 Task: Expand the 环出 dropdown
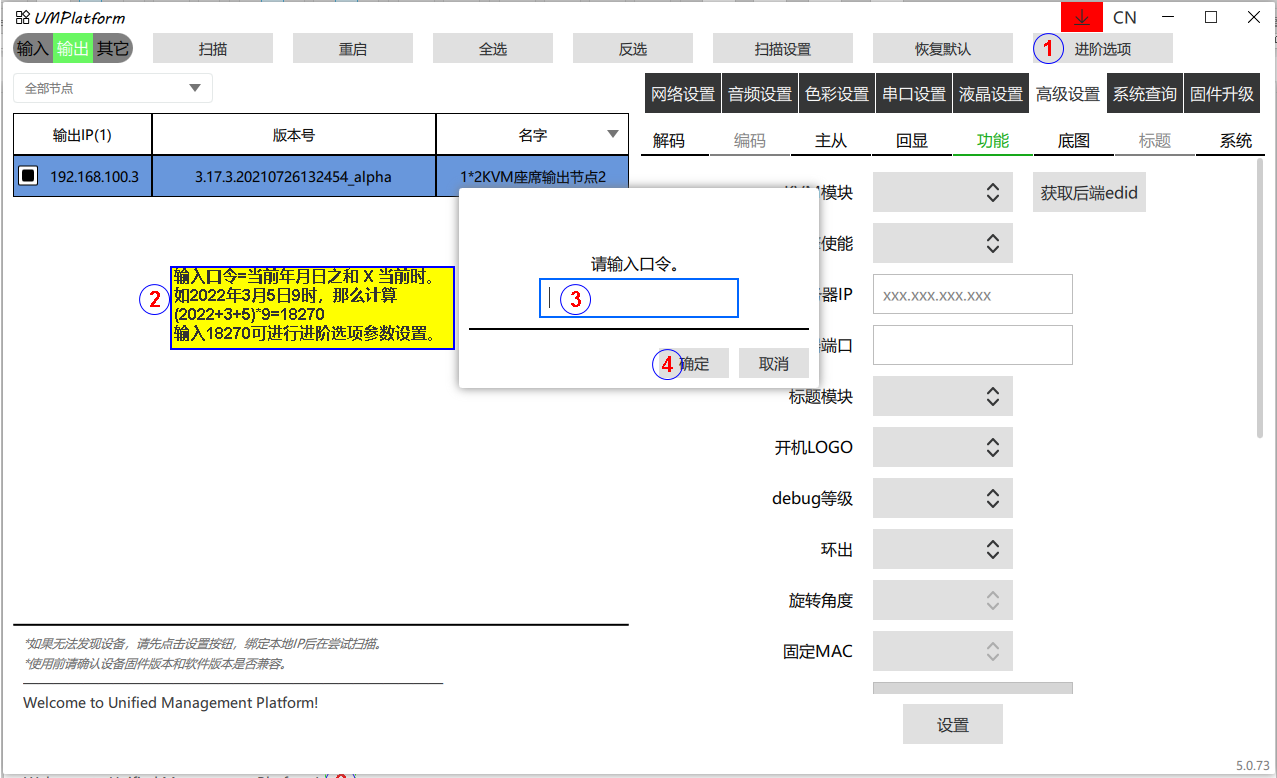(x=942, y=549)
